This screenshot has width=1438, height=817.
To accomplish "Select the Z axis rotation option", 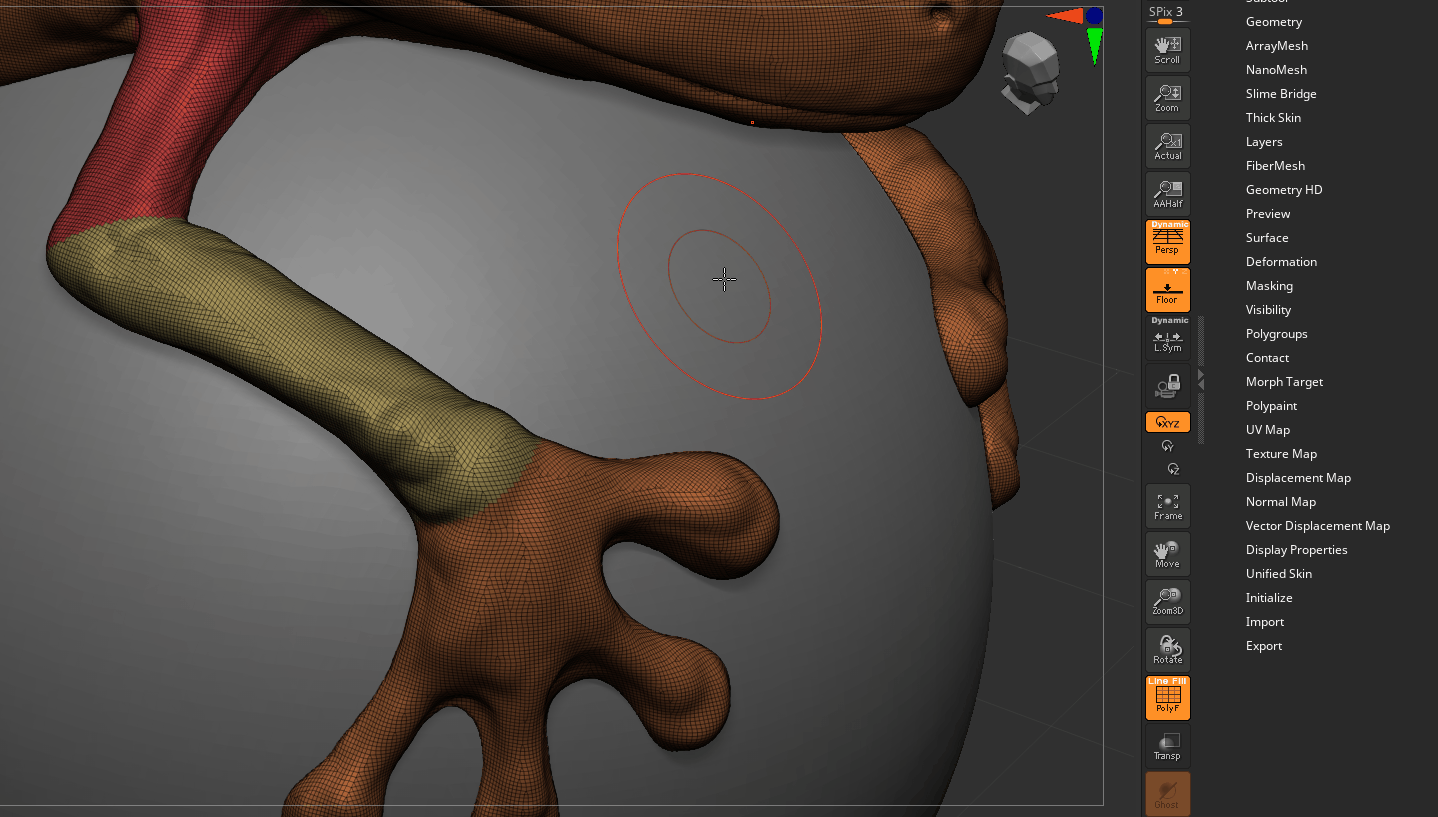I will (1173, 469).
